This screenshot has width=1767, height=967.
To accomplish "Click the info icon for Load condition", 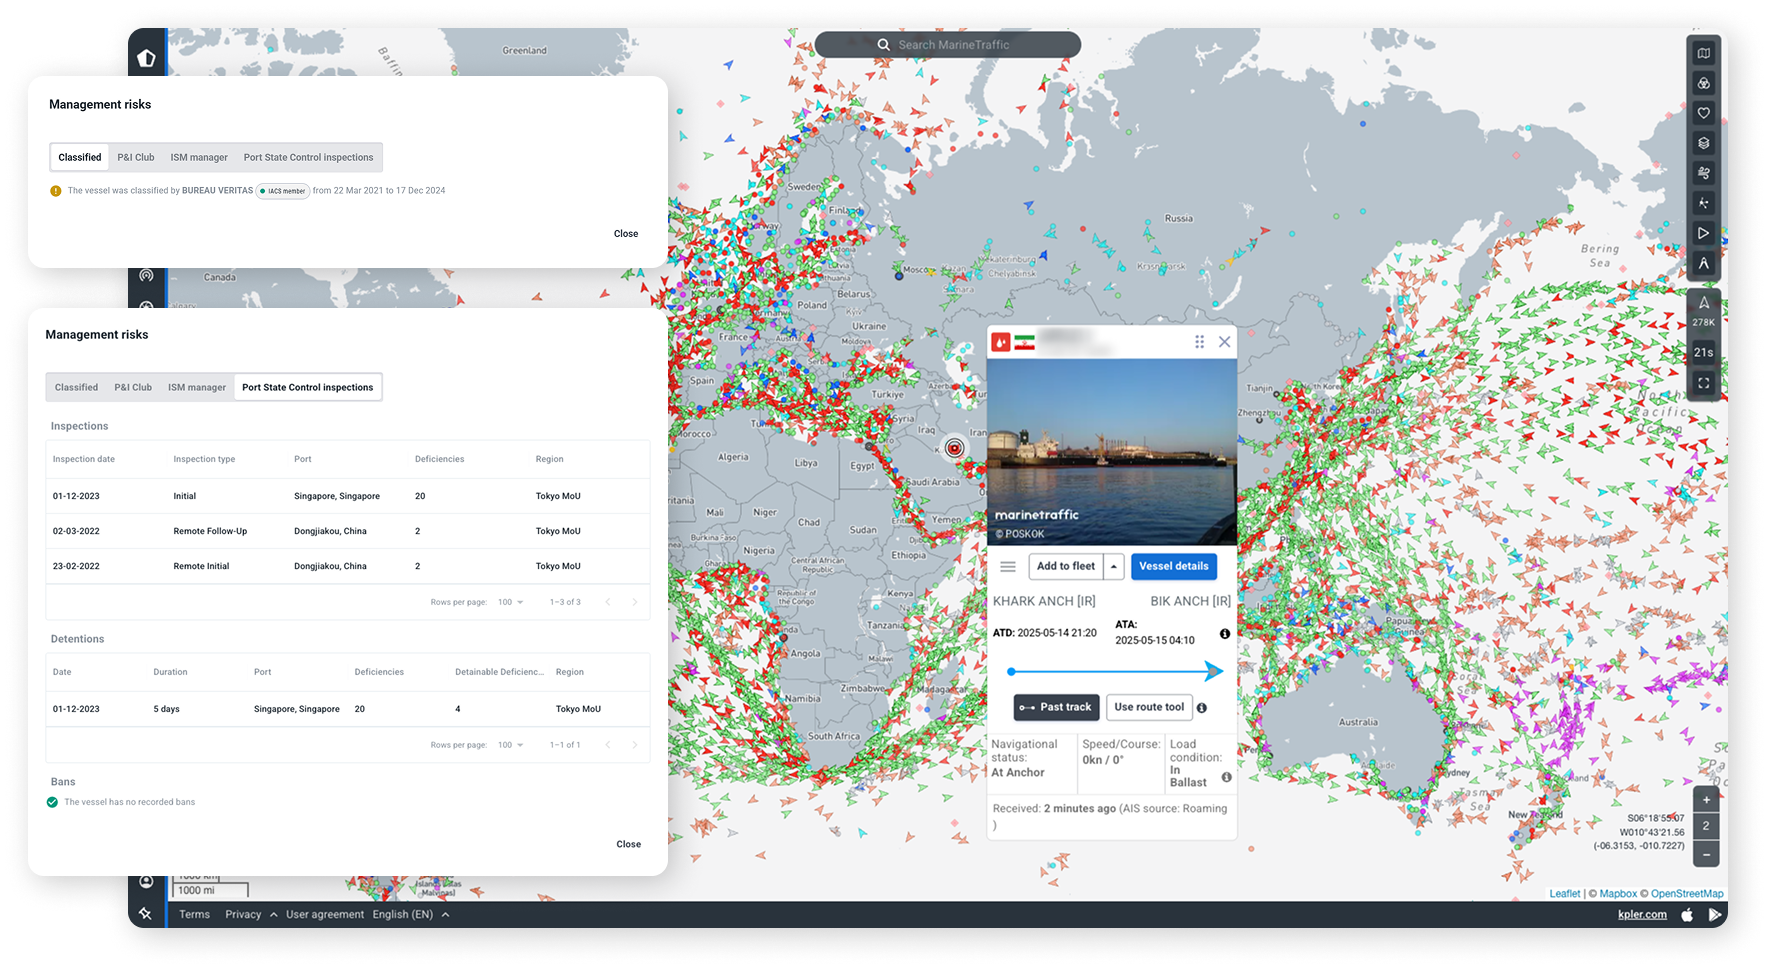I will (1226, 777).
